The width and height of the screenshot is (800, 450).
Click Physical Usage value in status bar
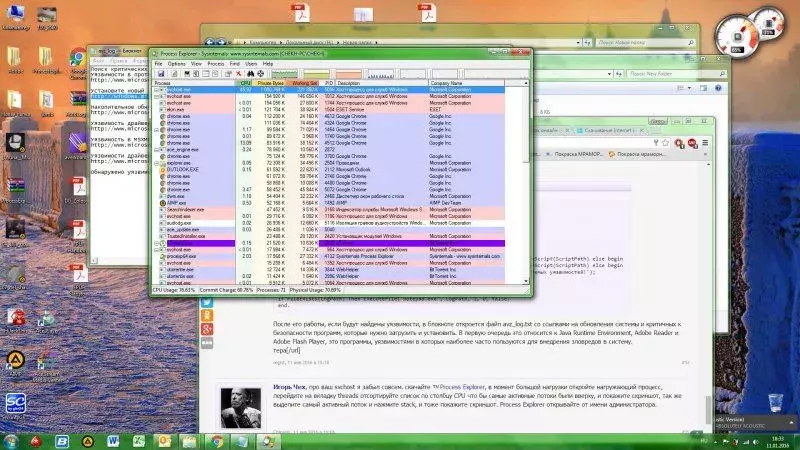[316, 290]
